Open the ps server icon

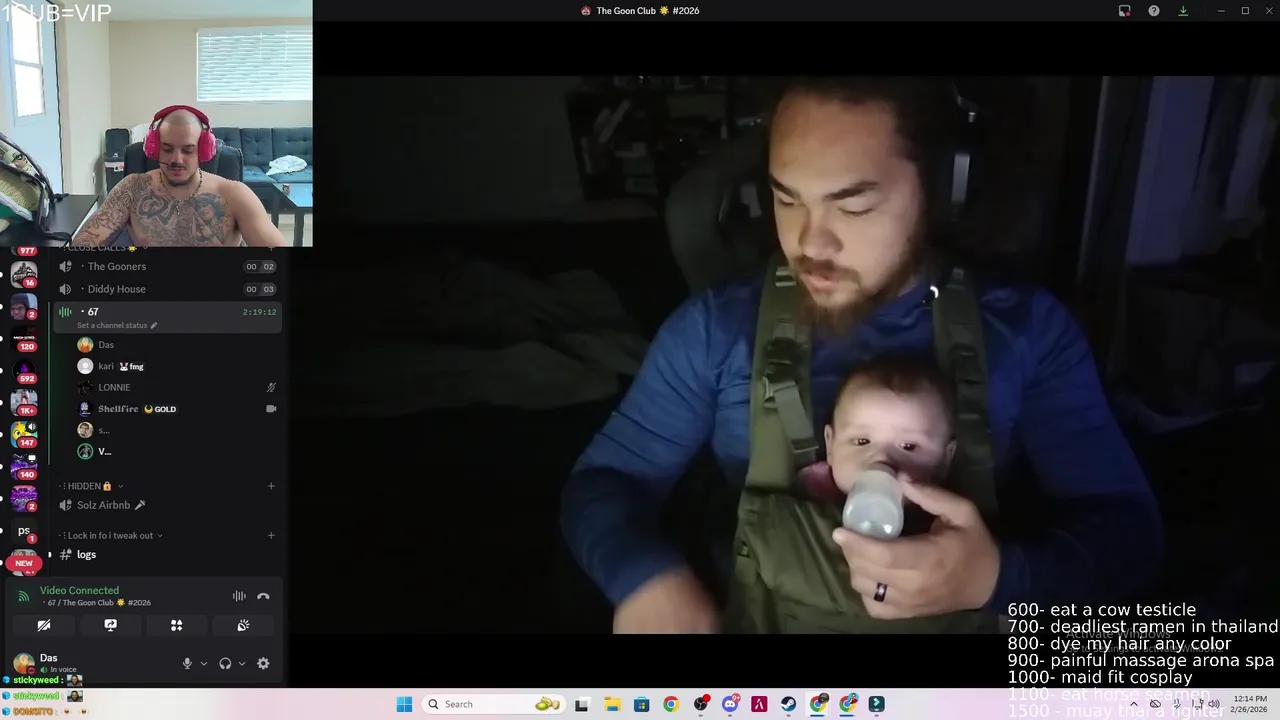(x=24, y=531)
